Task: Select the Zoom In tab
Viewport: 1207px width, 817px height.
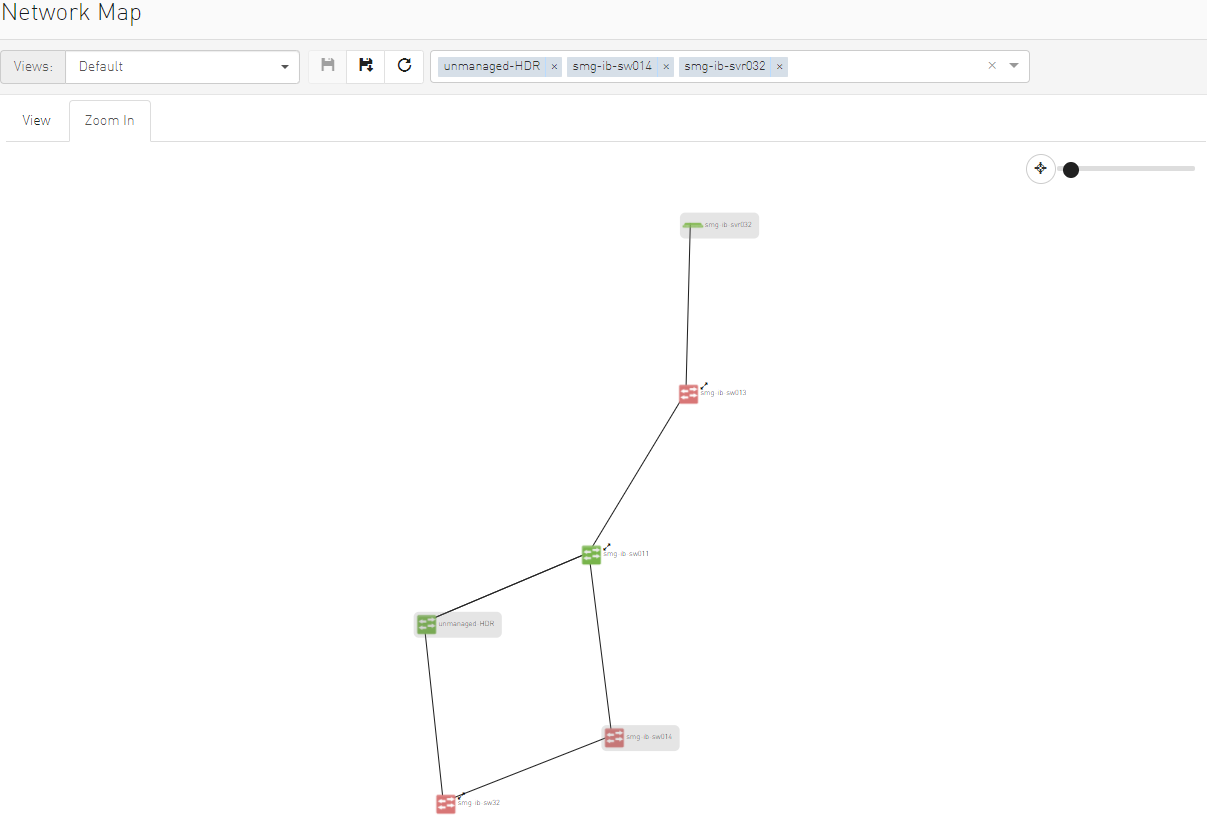Action: pos(110,120)
